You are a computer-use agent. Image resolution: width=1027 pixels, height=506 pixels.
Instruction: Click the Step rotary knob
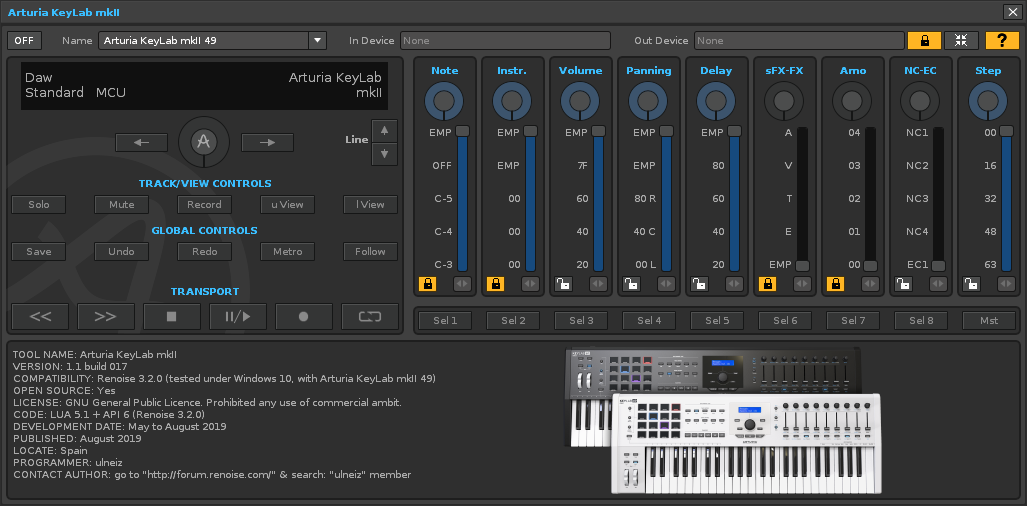[988, 101]
